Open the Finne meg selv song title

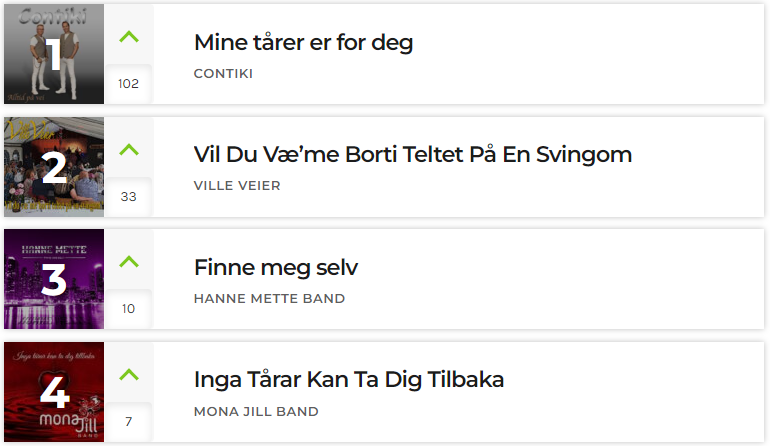(276, 268)
